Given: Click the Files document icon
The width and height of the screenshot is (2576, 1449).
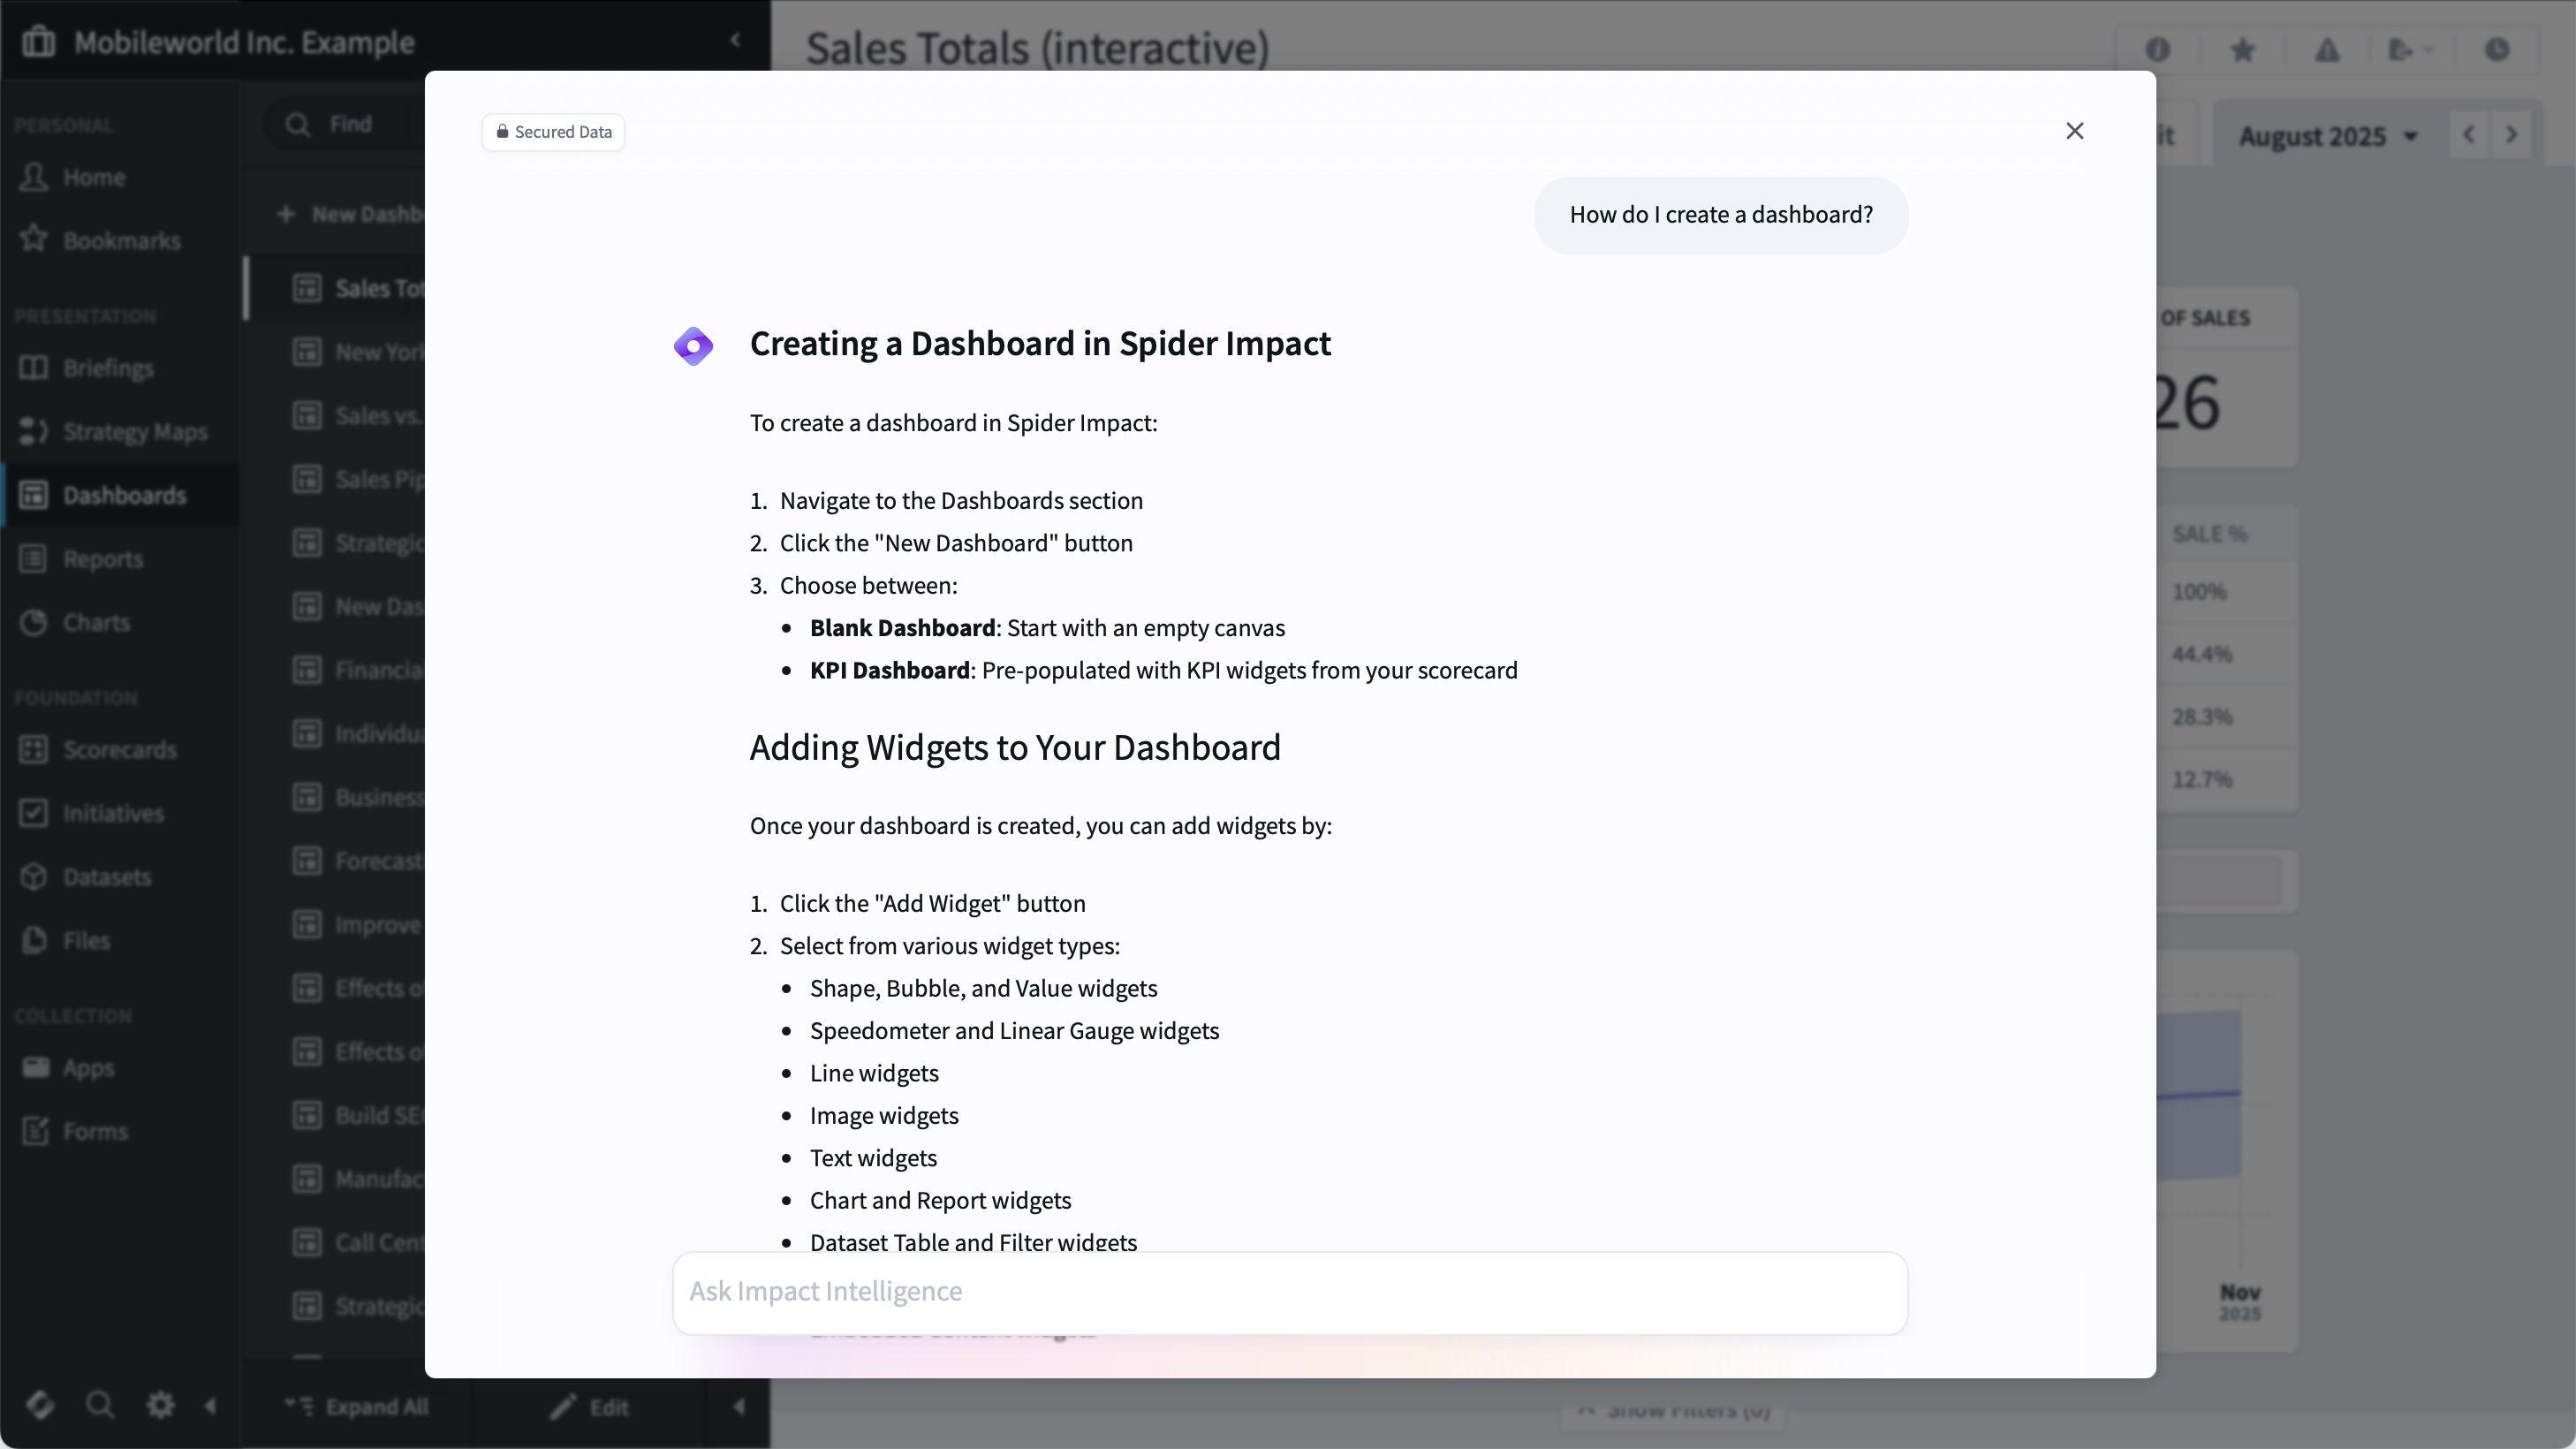Looking at the screenshot, I should tap(34, 940).
